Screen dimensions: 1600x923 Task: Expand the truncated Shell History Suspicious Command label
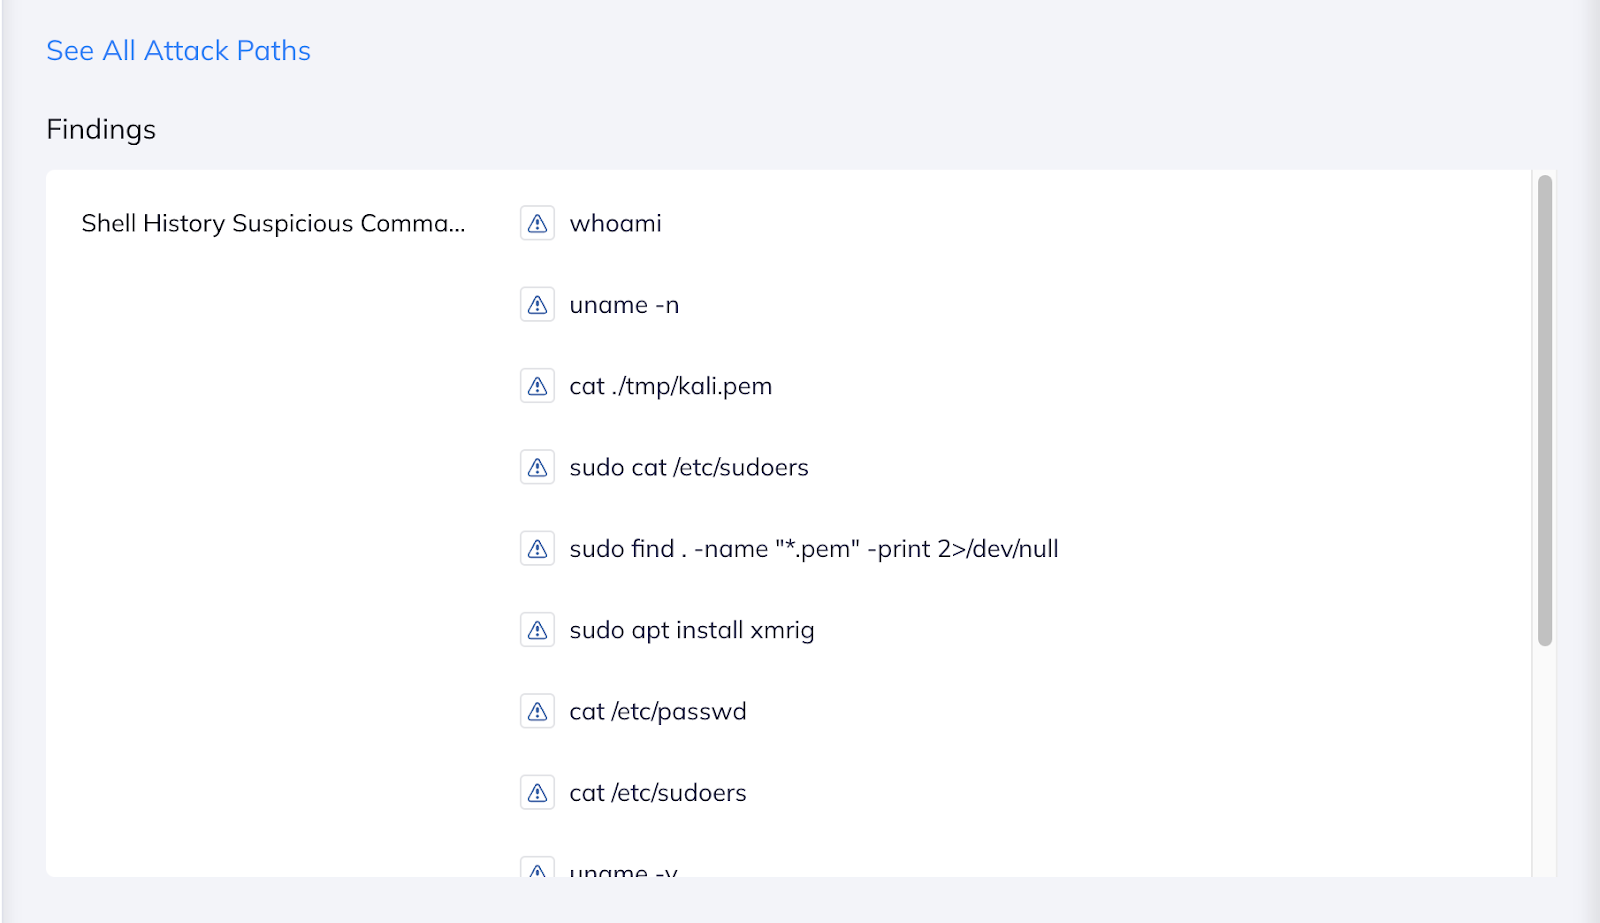click(274, 223)
